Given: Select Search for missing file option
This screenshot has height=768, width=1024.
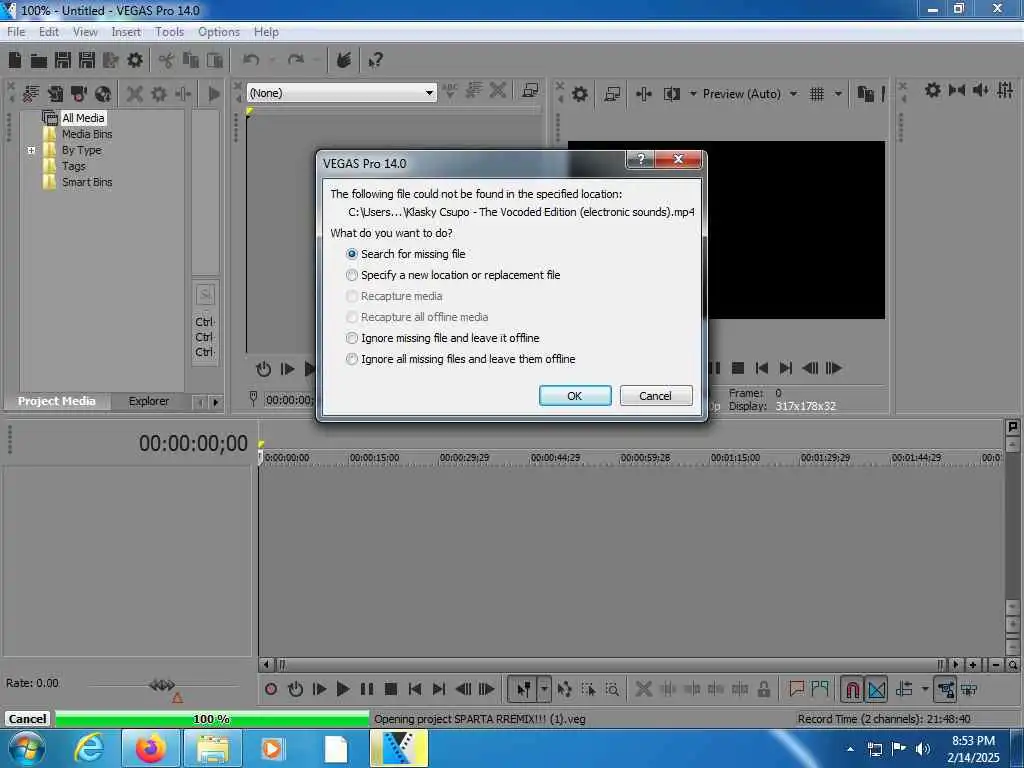Looking at the screenshot, I should [406, 254].
